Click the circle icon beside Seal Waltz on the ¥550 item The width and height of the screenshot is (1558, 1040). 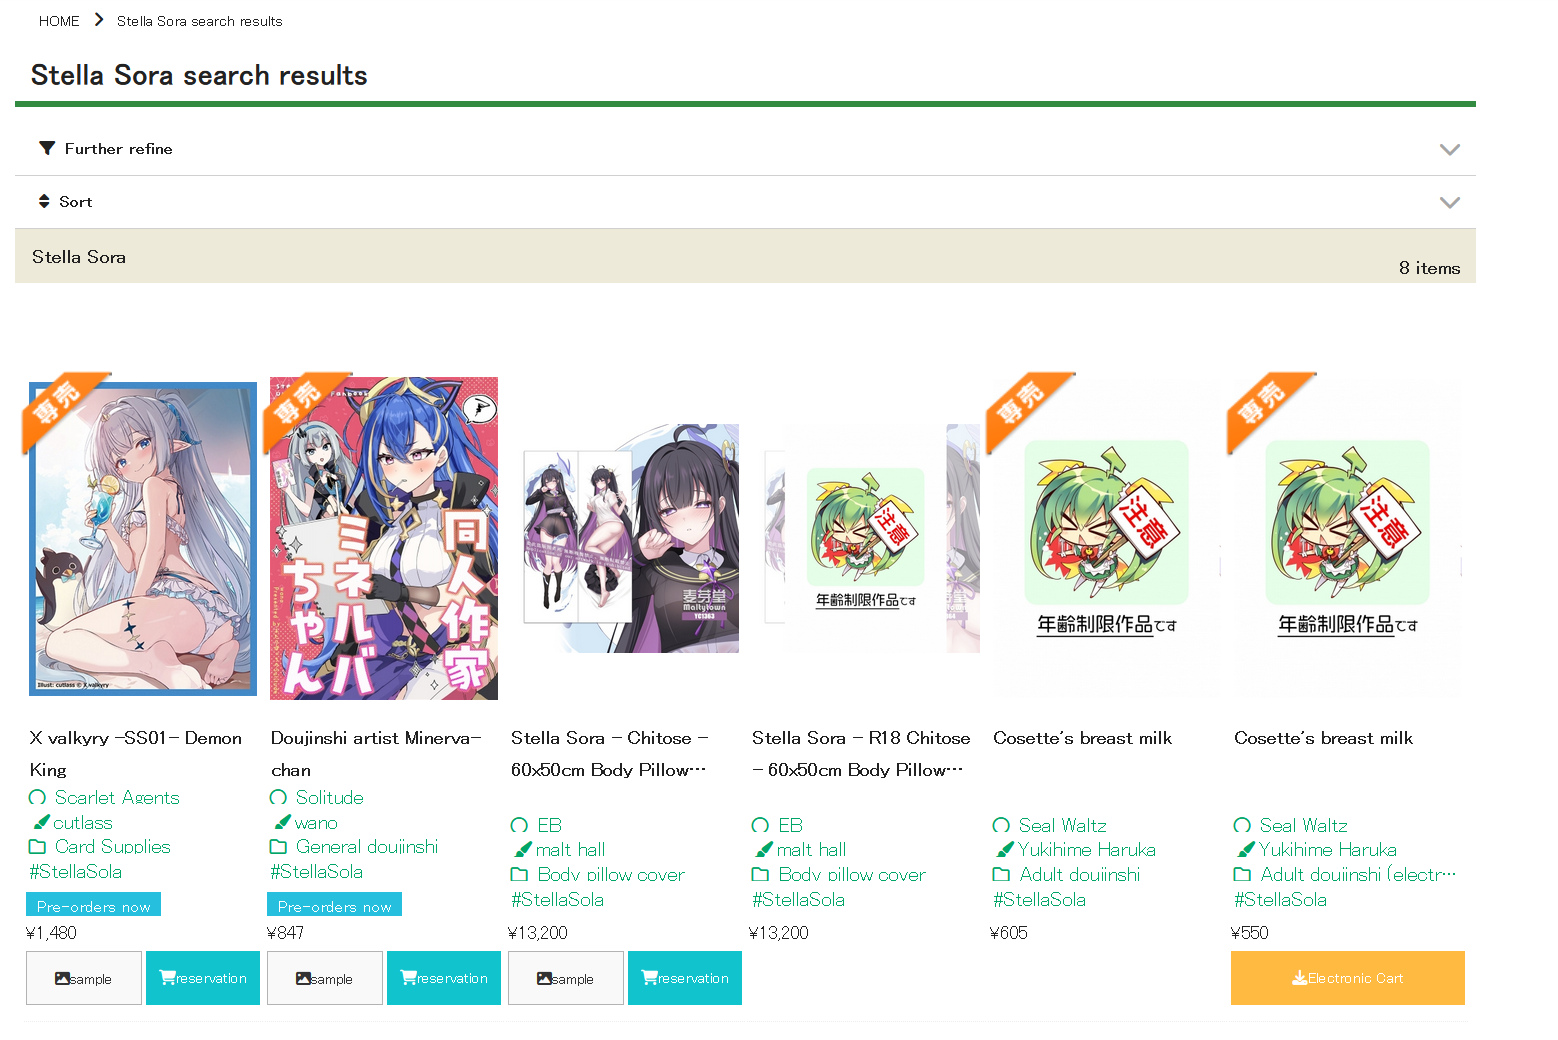coord(1242,825)
